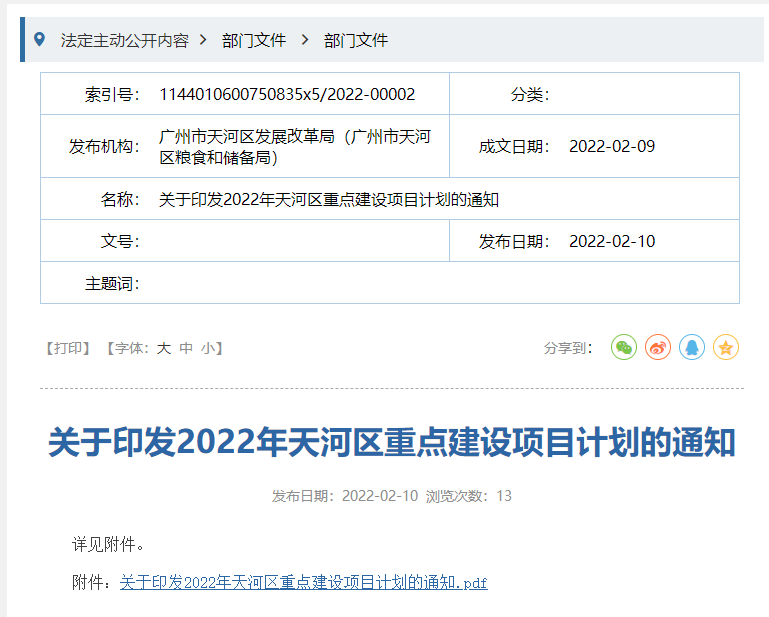769x617 pixels.
Task: Share to Weibo via red icon
Action: [x=658, y=347]
